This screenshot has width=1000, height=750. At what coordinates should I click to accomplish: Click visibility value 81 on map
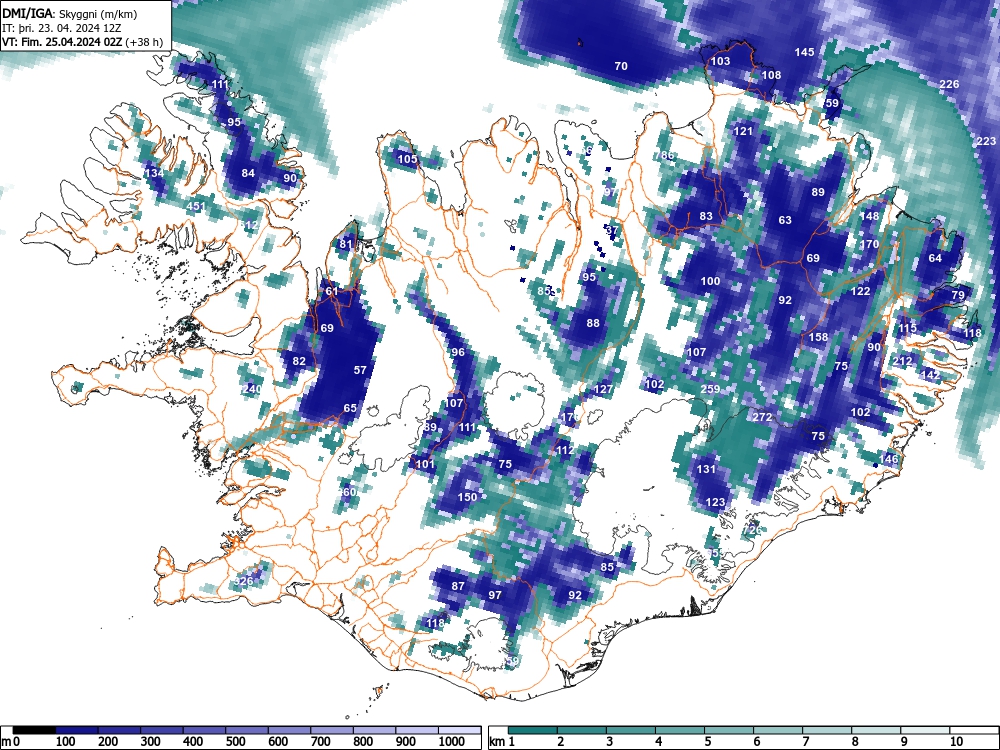coord(346,244)
